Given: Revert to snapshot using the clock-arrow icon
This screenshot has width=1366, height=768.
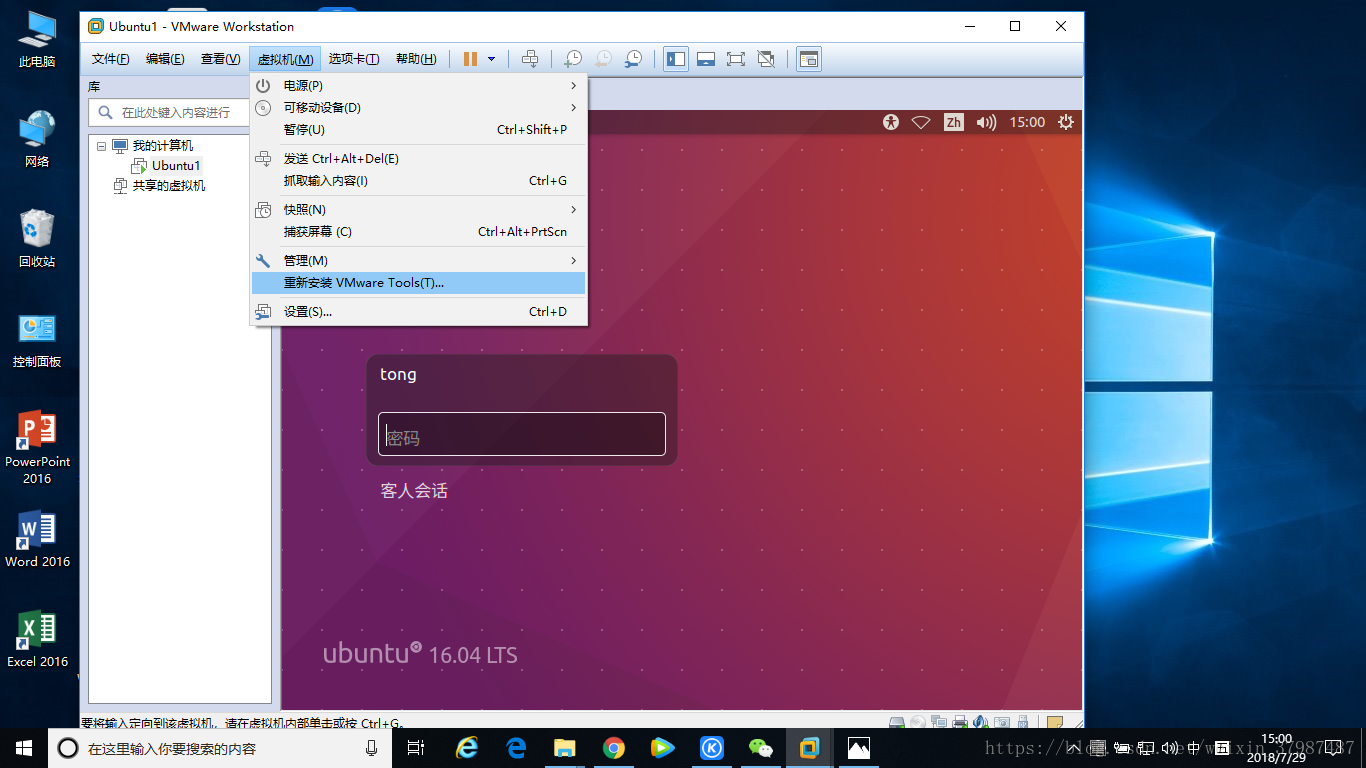Looking at the screenshot, I should (x=603, y=59).
